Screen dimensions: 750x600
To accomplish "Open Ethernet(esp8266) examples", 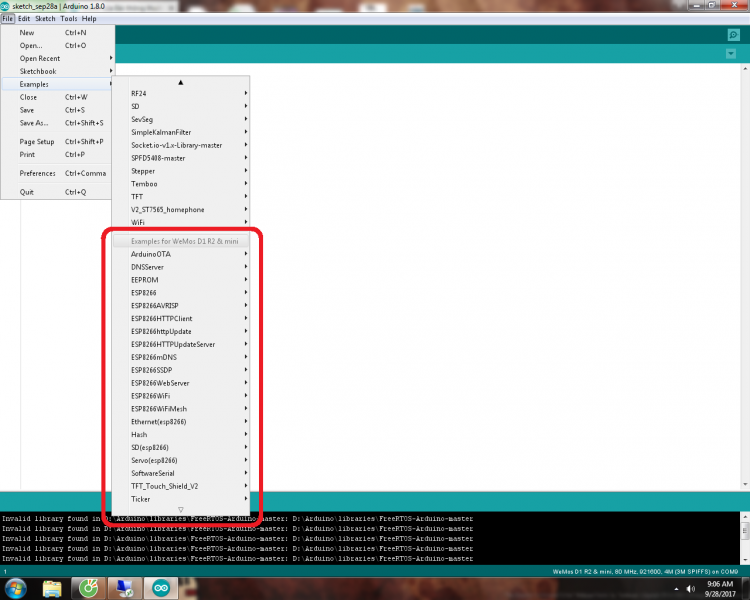I will [181, 422].
